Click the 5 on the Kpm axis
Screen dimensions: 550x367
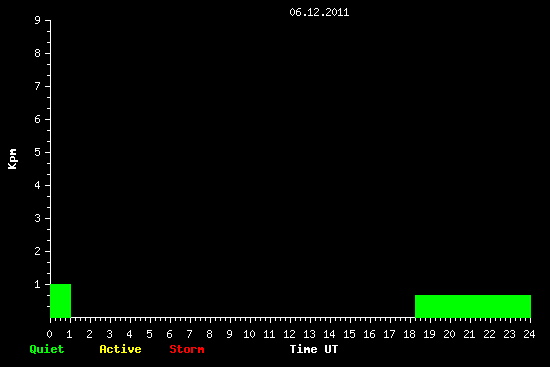tap(38, 152)
